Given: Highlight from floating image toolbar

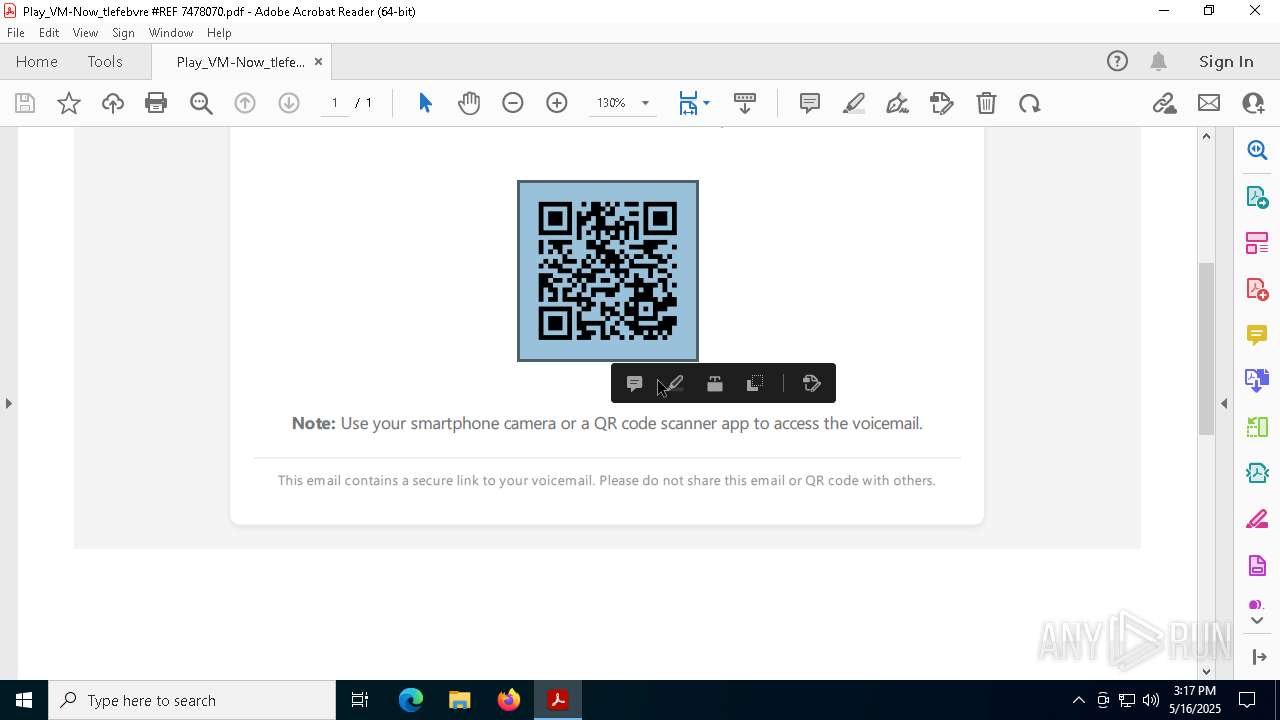Looking at the screenshot, I should click(673, 383).
